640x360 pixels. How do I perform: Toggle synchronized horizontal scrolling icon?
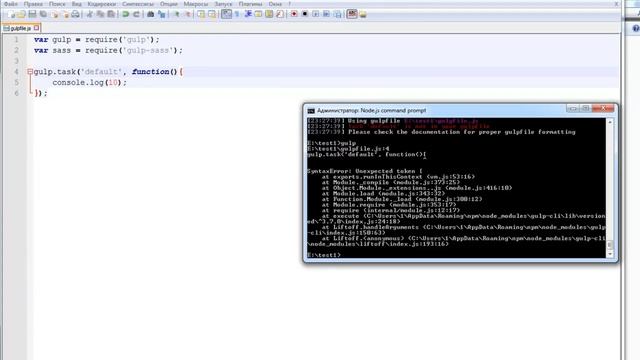[212, 14]
